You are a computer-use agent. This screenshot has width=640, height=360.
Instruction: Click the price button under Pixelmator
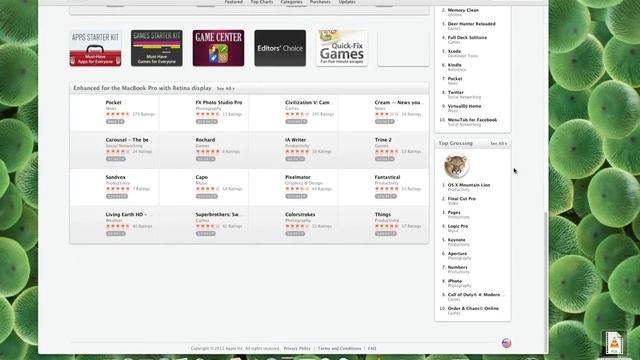click(296, 196)
